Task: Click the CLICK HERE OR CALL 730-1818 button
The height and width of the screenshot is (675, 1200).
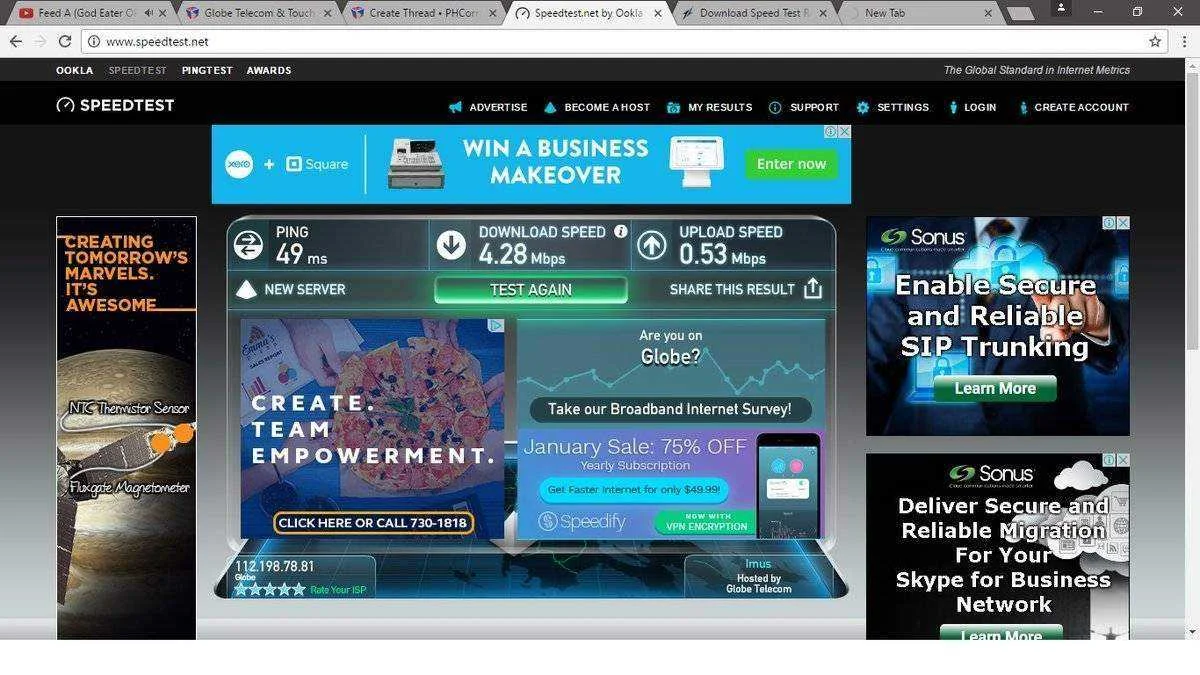Action: (374, 523)
